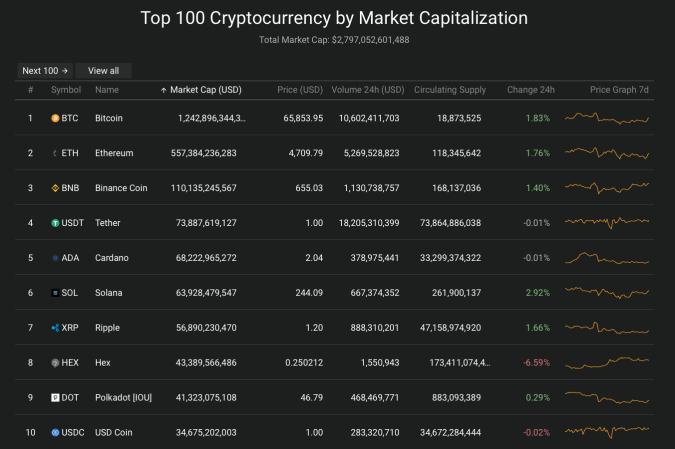Click the Ripple XRP coin icon
Viewport: 675px width, 449px height.
click(x=55, y=328)
